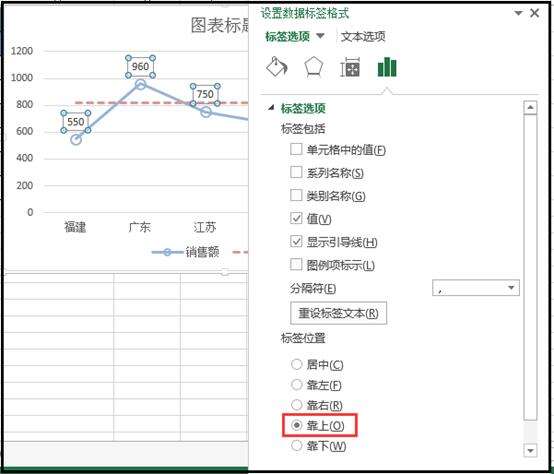Click data point marker for 福建
Viewport: 554px width, 474px height.
pos(76,140)
